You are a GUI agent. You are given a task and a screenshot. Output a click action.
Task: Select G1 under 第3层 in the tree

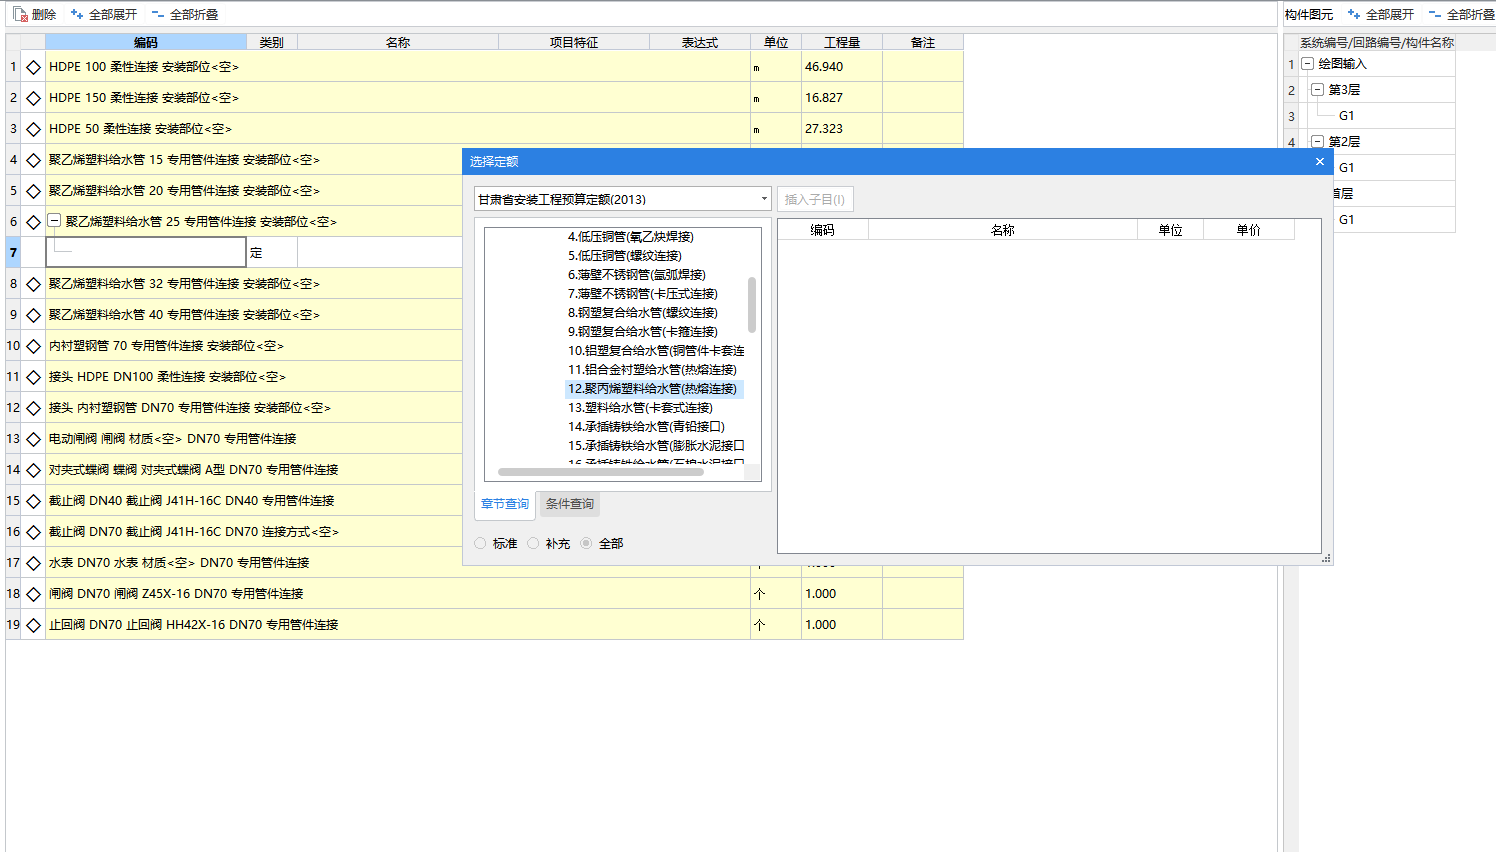click(1347, 115)
